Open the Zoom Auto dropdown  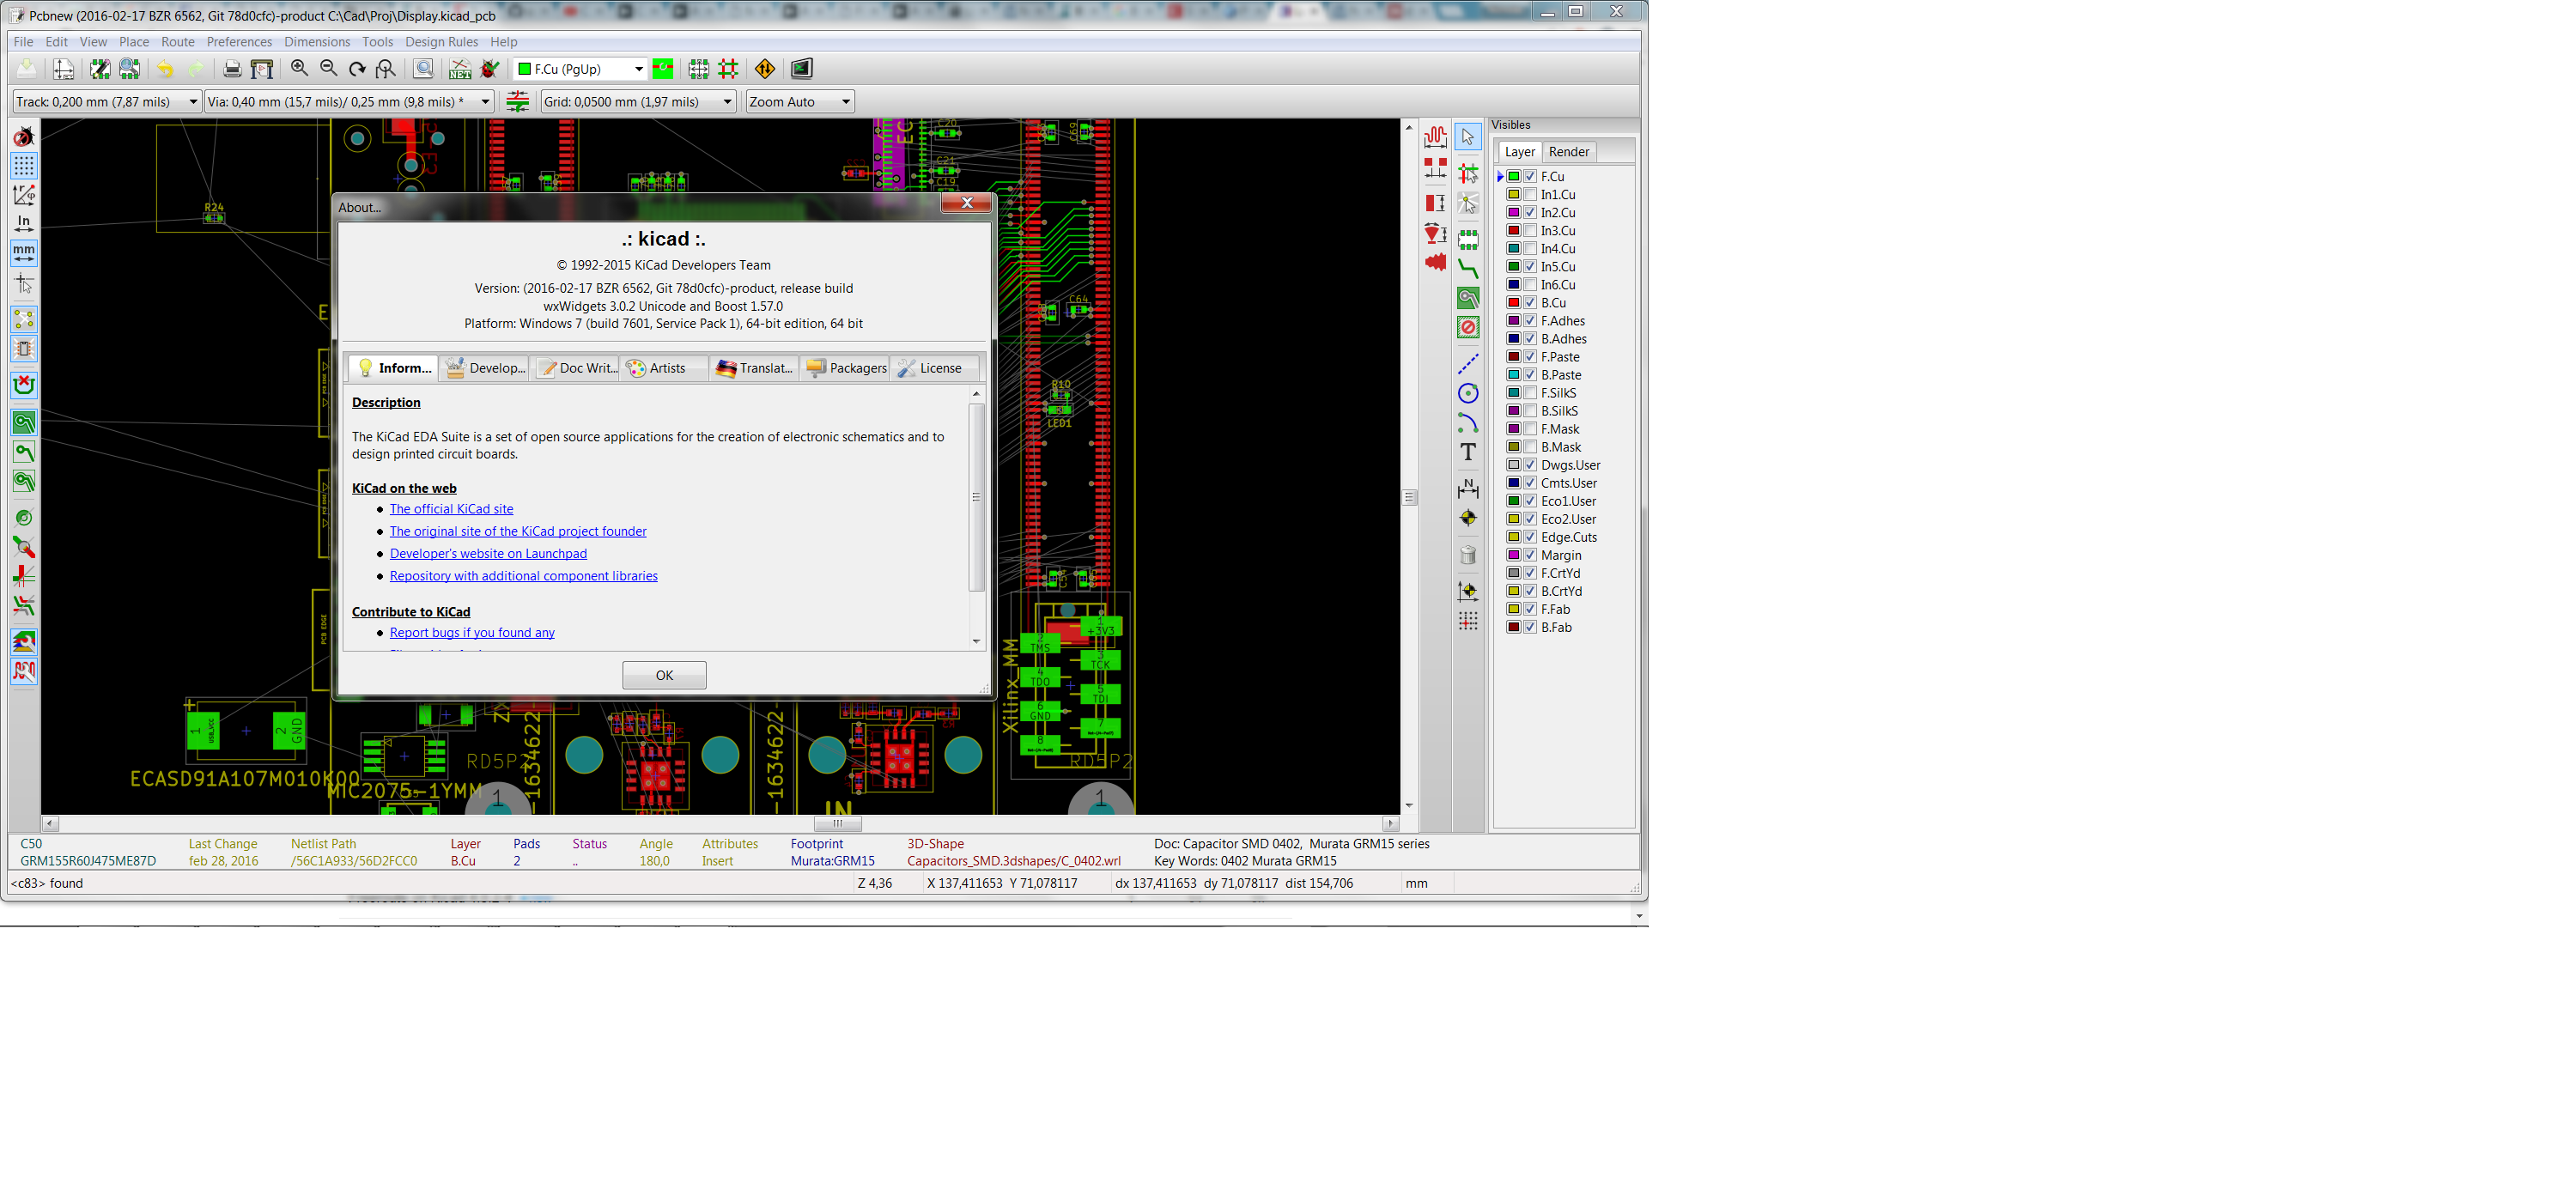coord(800,102)
